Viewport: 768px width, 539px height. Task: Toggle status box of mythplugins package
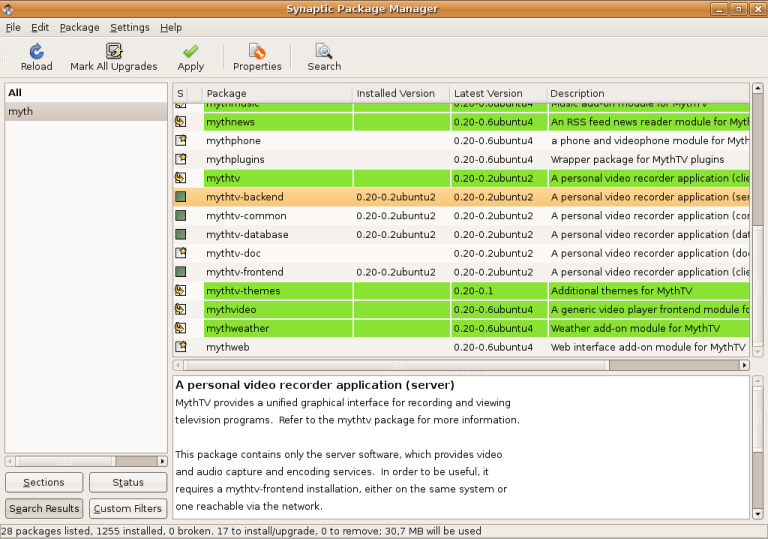[x=181, y=159]
